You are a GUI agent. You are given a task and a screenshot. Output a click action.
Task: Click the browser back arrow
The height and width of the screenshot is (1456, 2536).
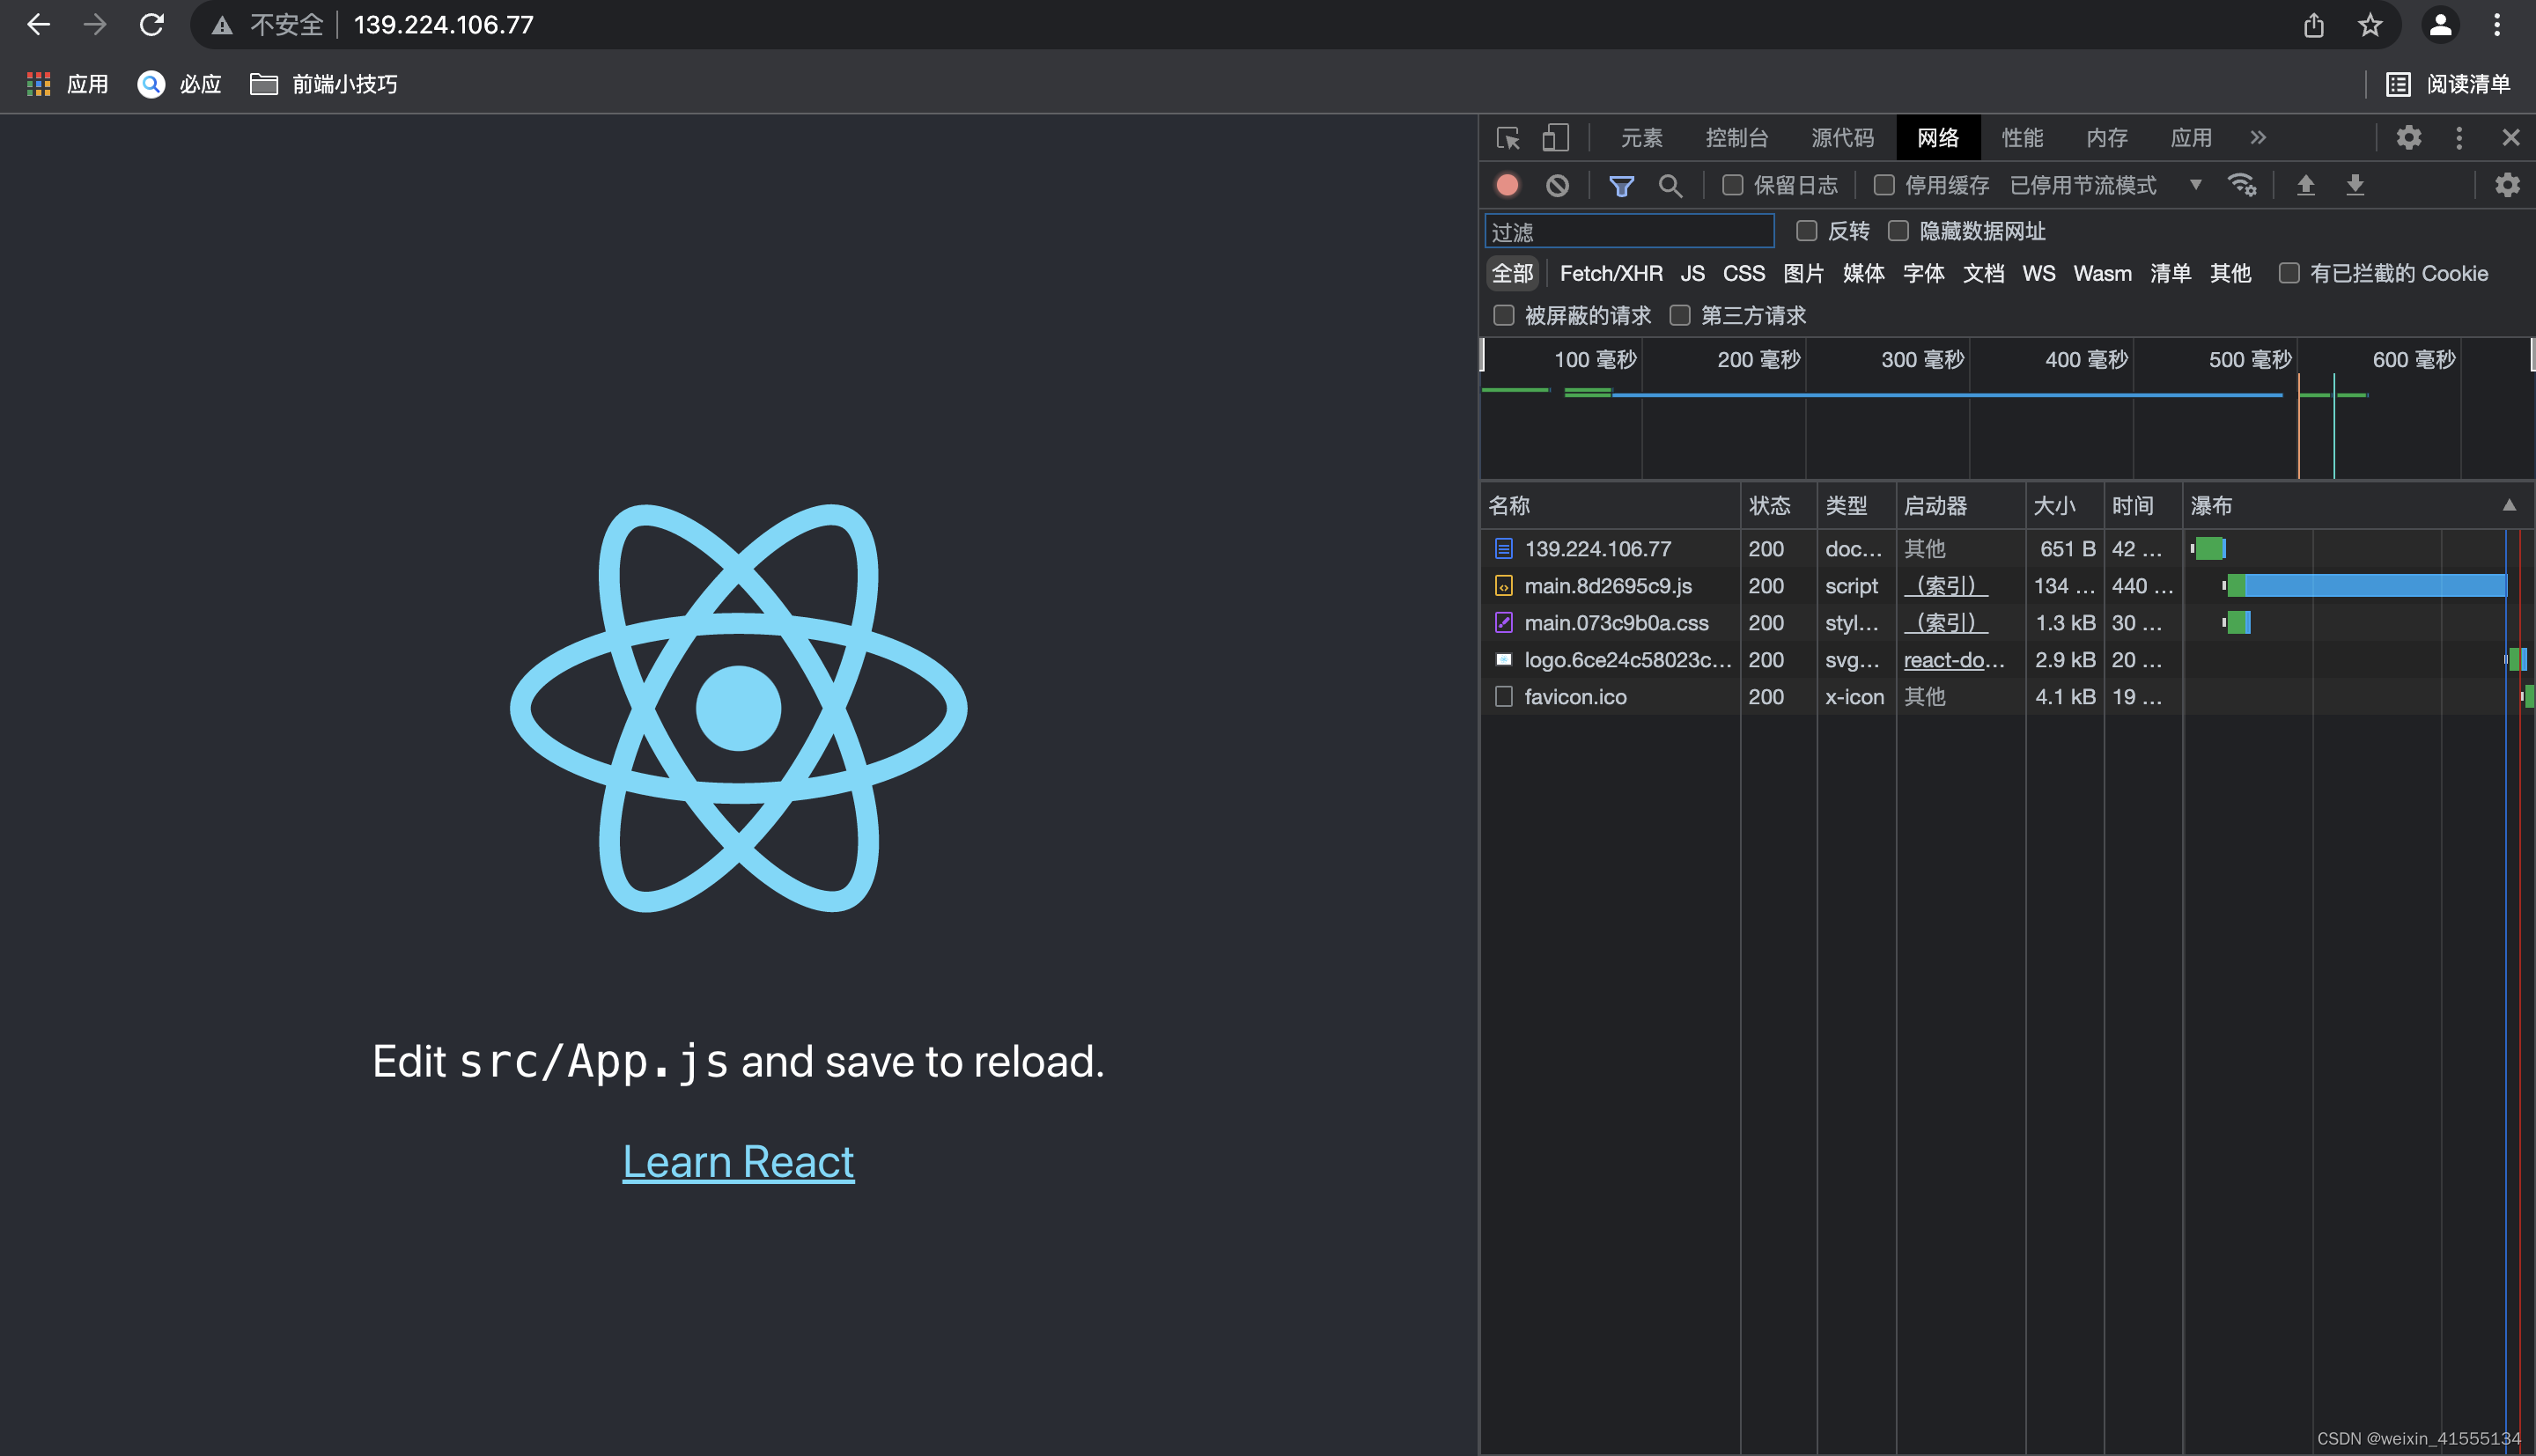pos(38,25)
